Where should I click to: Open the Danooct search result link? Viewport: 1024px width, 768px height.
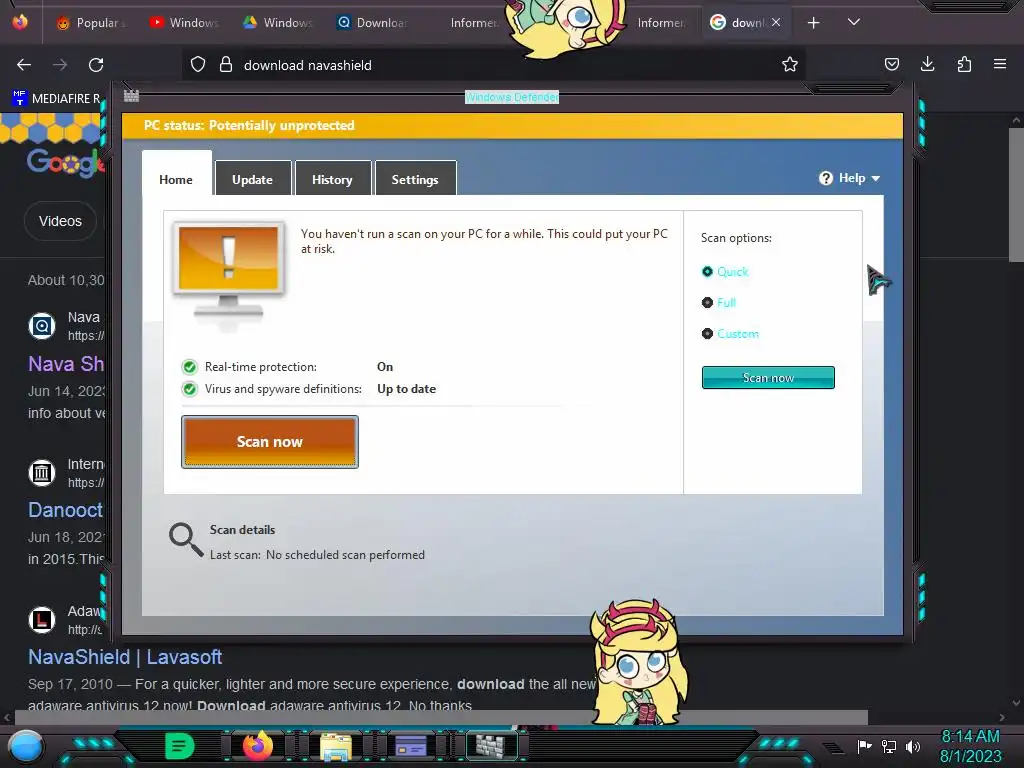click(x=65, y=510)
